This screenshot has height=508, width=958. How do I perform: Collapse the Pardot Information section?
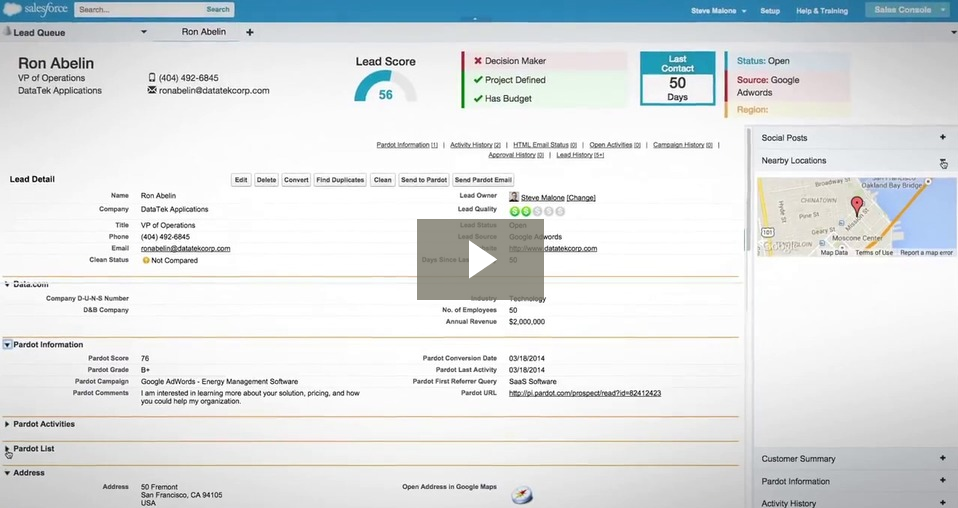tap(7, 345)
